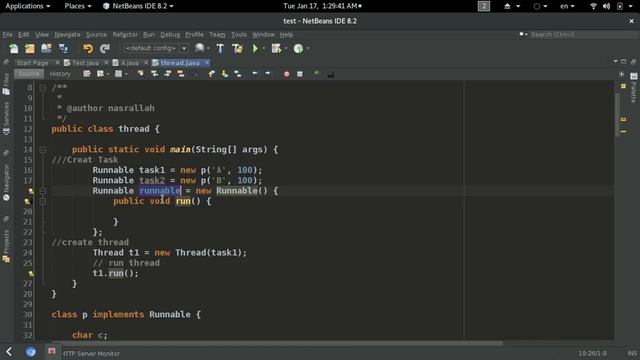Screen dimensions: 640x360
Task: Switch to Test.java tab
Action: (85, 63)
